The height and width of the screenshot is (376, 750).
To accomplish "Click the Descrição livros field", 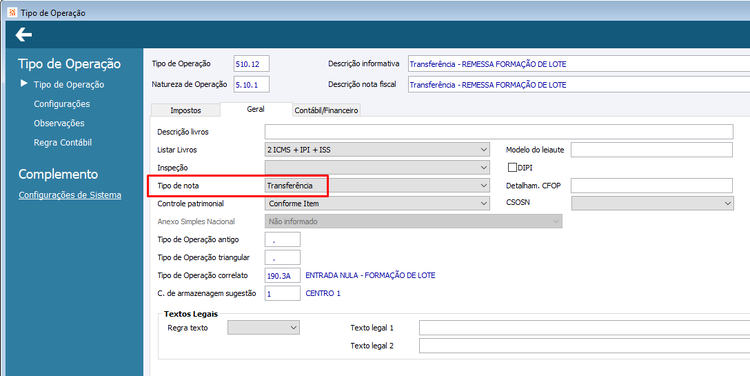I will pos(499,132).
